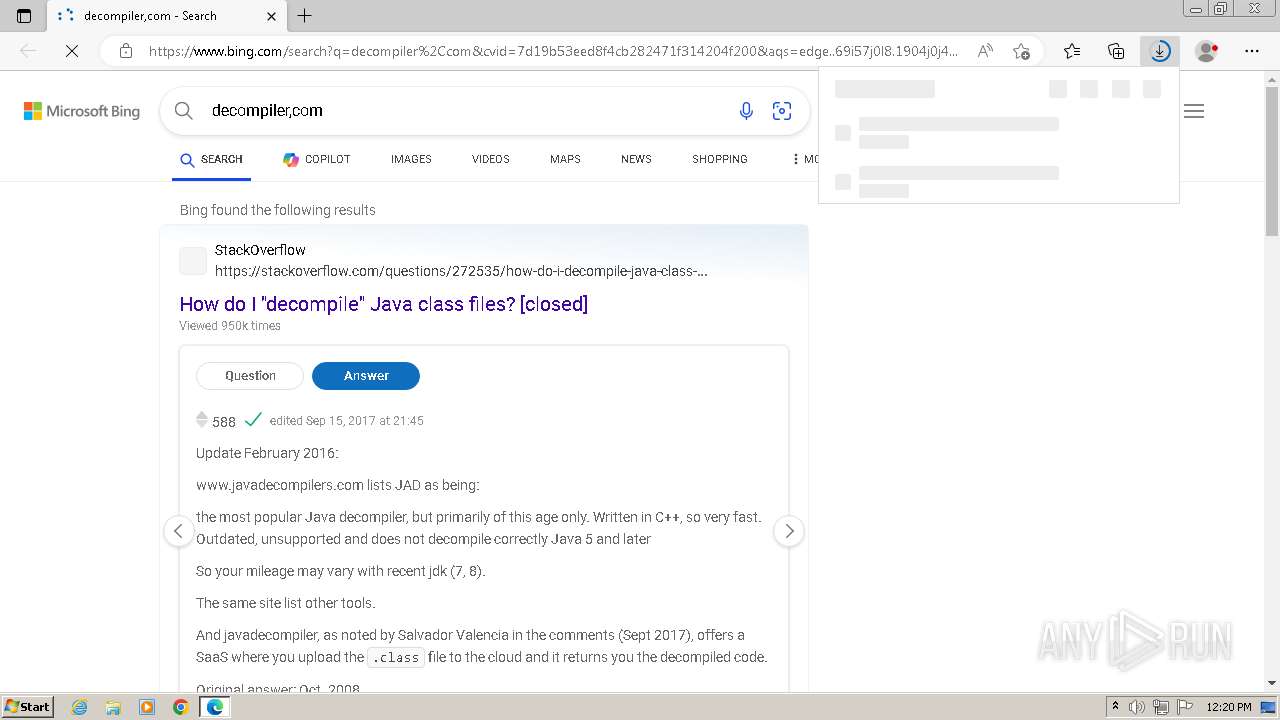Search using an image icon
Image resolution: width=1280 pixels, height=720 pixels.
point(782,111)
